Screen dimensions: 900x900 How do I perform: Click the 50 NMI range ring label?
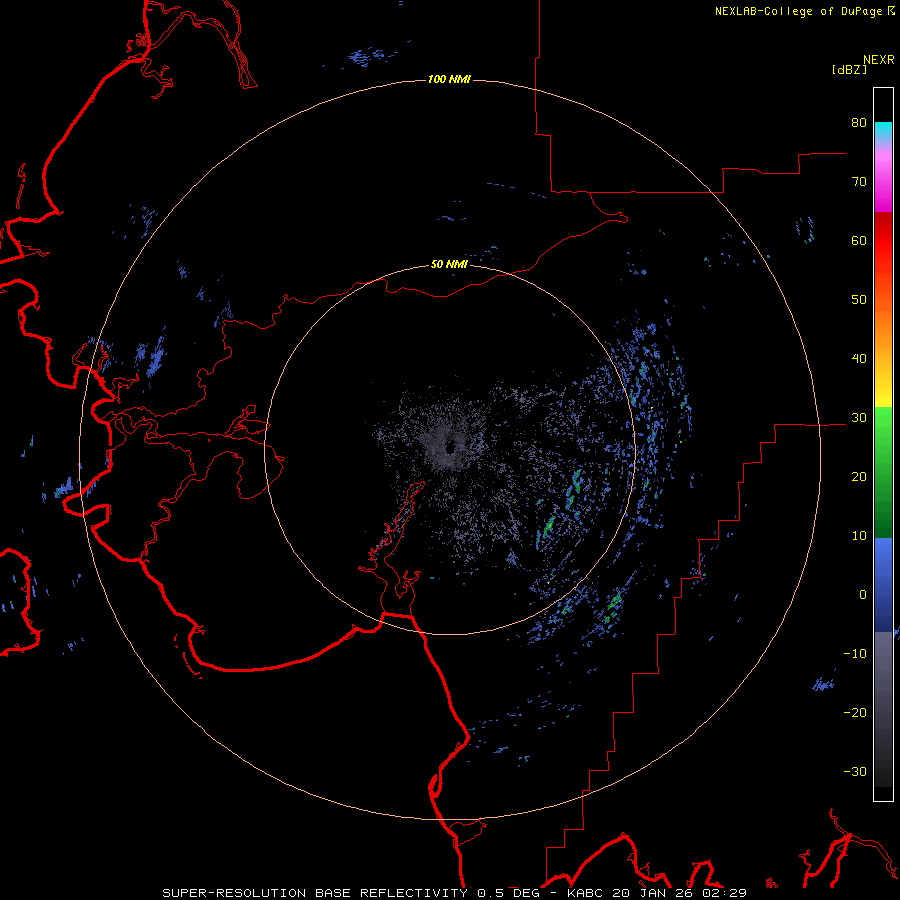[x=449, y=265]
